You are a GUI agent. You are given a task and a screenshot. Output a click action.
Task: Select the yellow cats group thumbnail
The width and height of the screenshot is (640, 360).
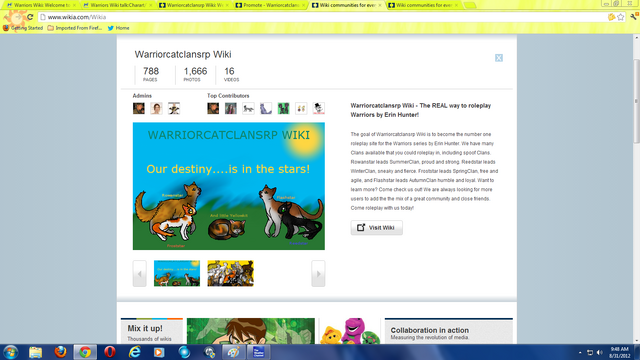coord(231,273)
